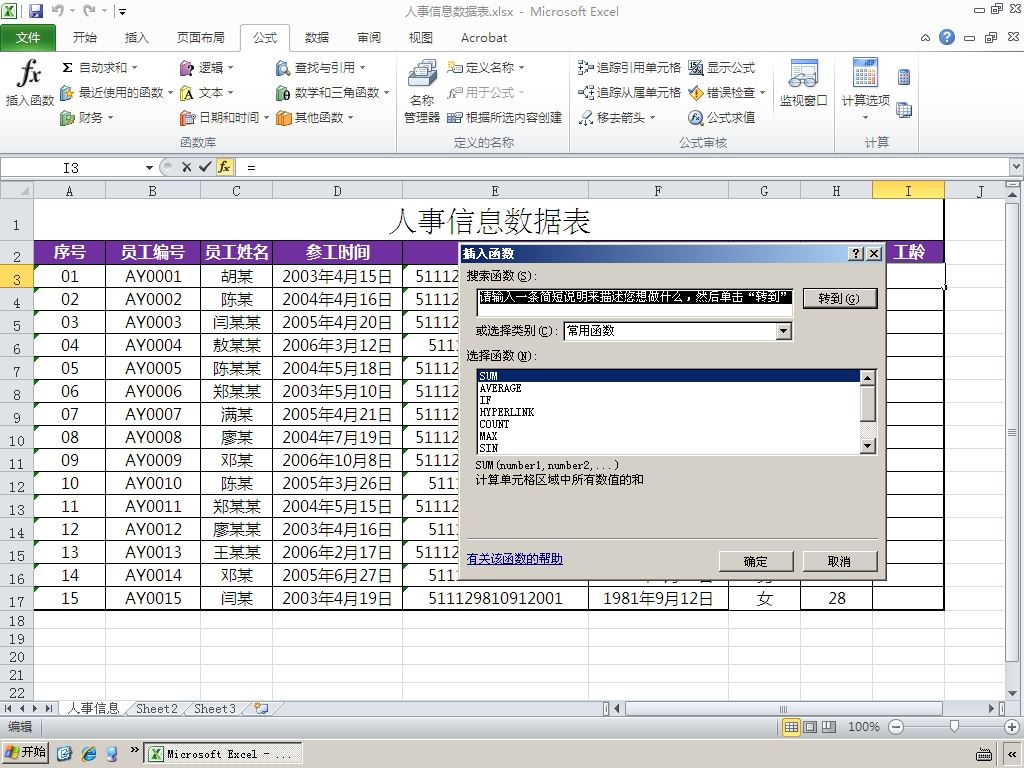Click the search function input field
The image size is (1024, 768).
[635, 302]
